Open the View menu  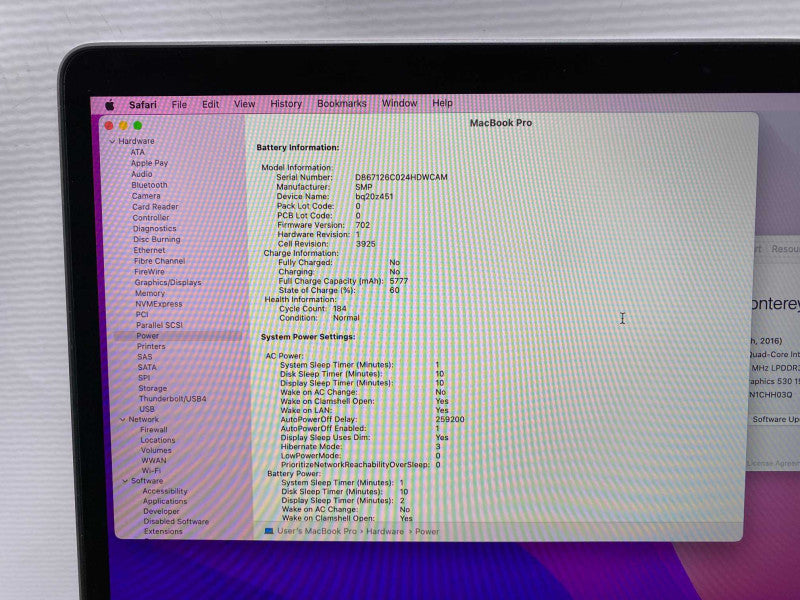point(244,104)
